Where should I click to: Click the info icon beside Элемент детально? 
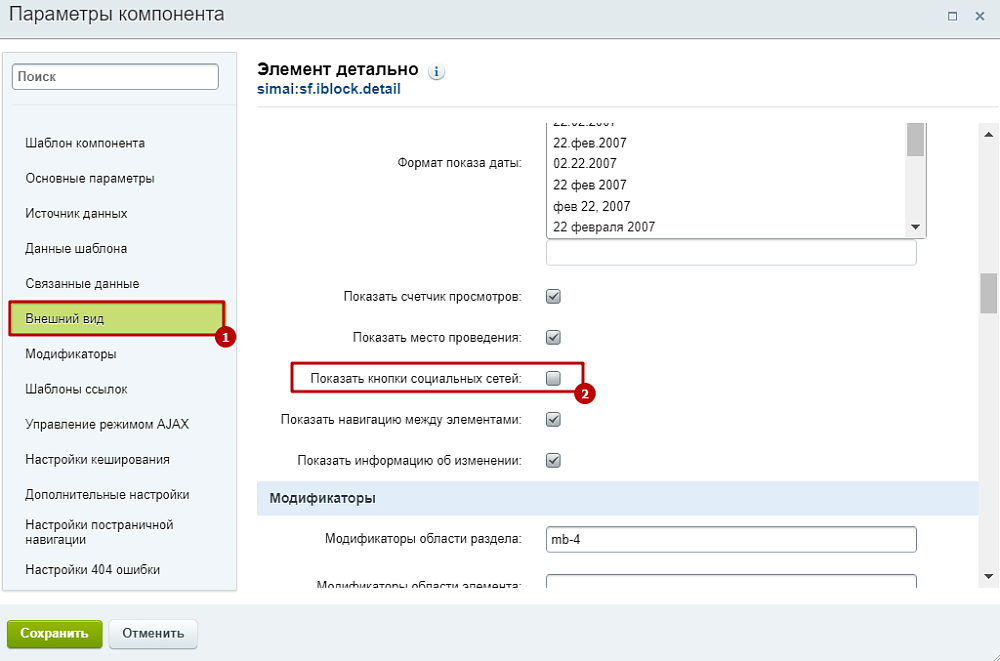click(436, 72)
